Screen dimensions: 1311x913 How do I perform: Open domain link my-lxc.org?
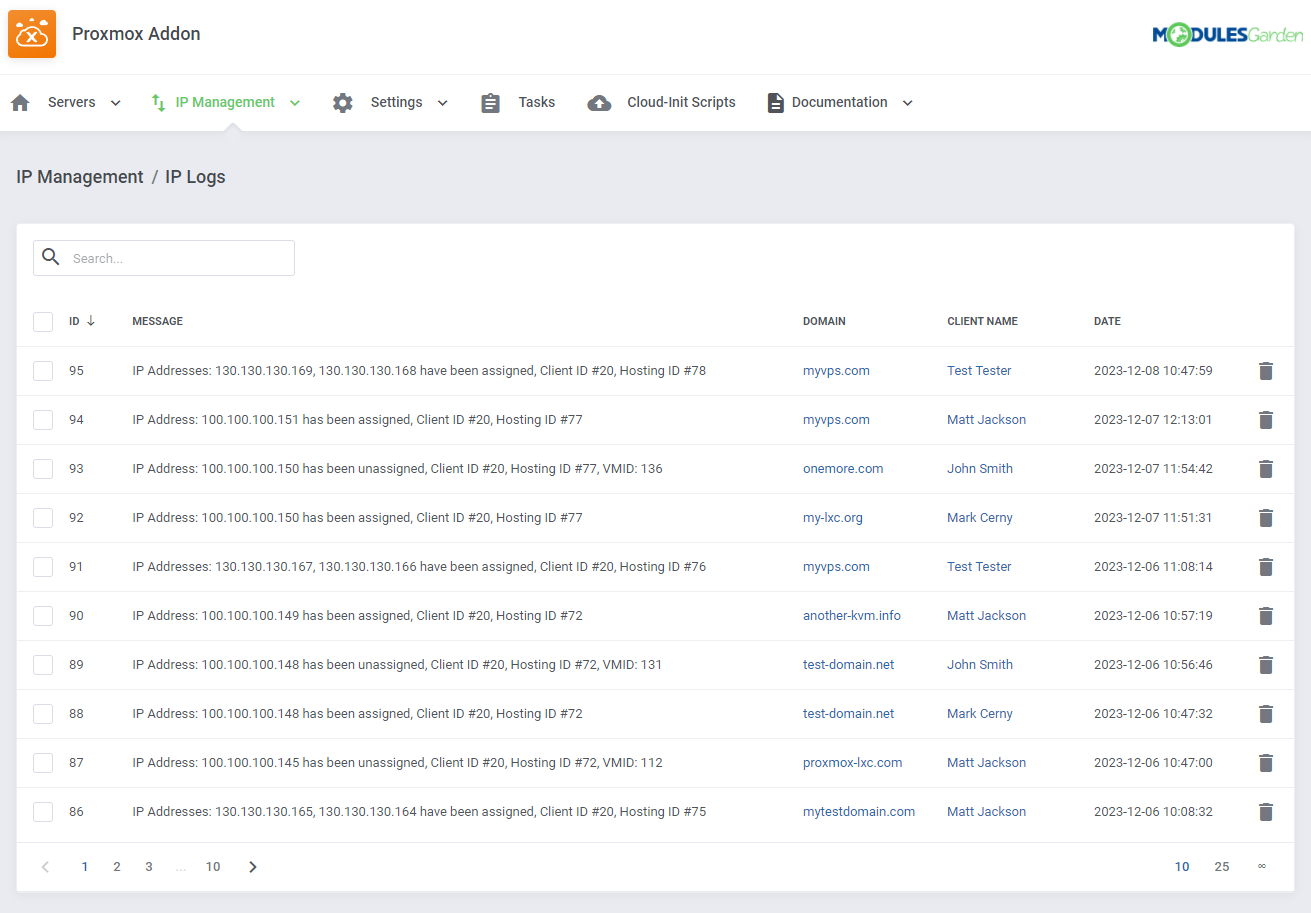(x=833, y=518)
